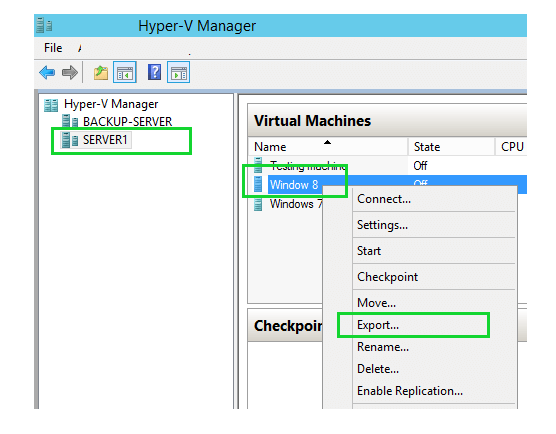Select the Testing machine row
556x434 pixels.
[x=388, y=165]
